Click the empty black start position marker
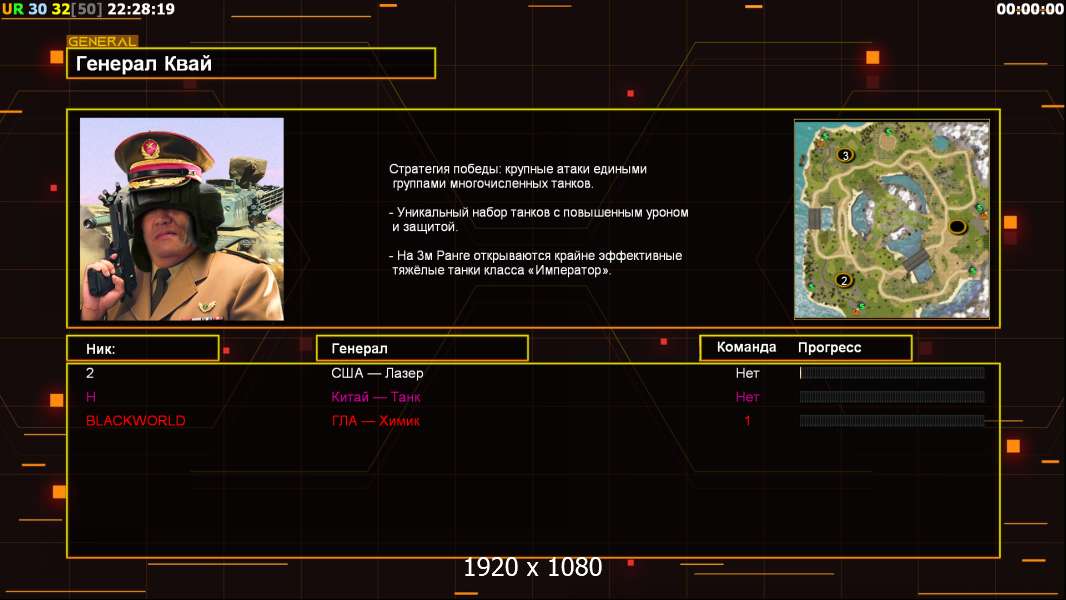Viewport: 1066px width, 600px height. click(957, 227)
